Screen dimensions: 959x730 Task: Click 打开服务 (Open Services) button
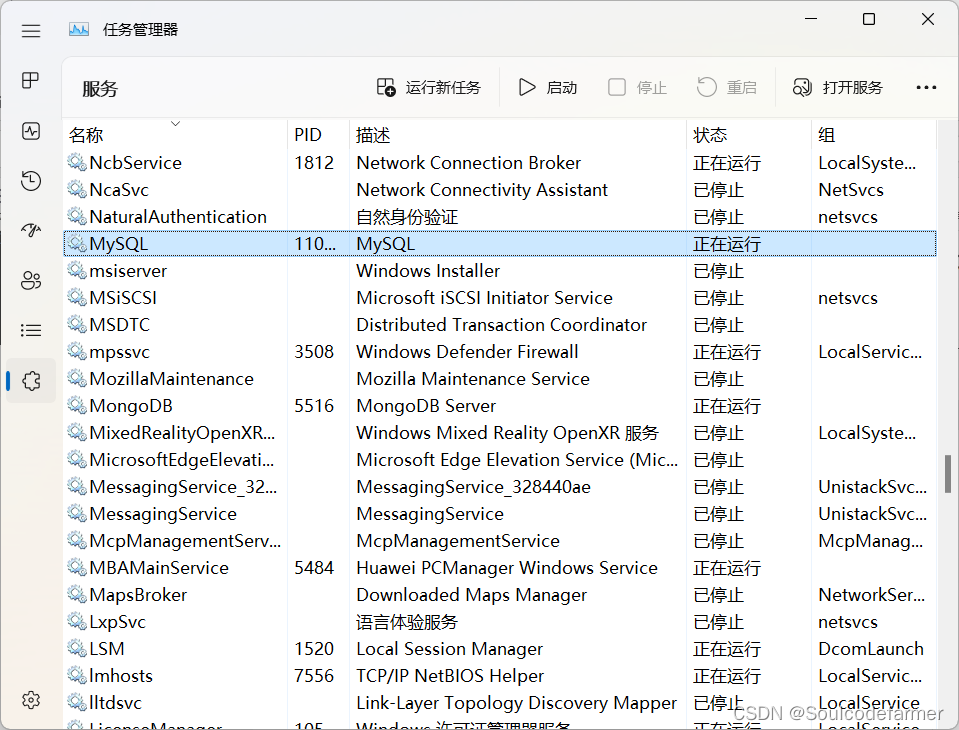838,87
